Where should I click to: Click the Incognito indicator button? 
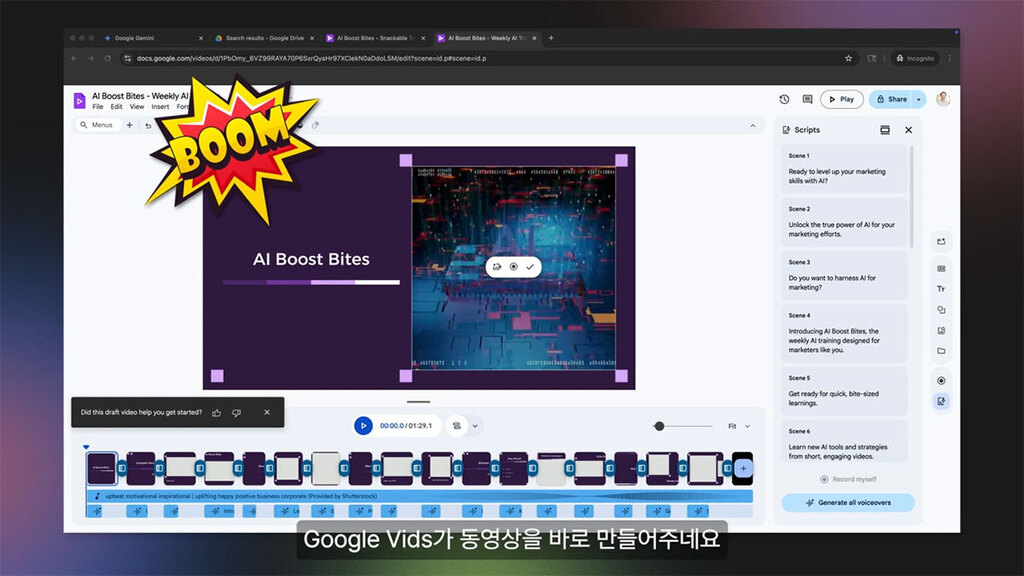(x=915, y=58)
